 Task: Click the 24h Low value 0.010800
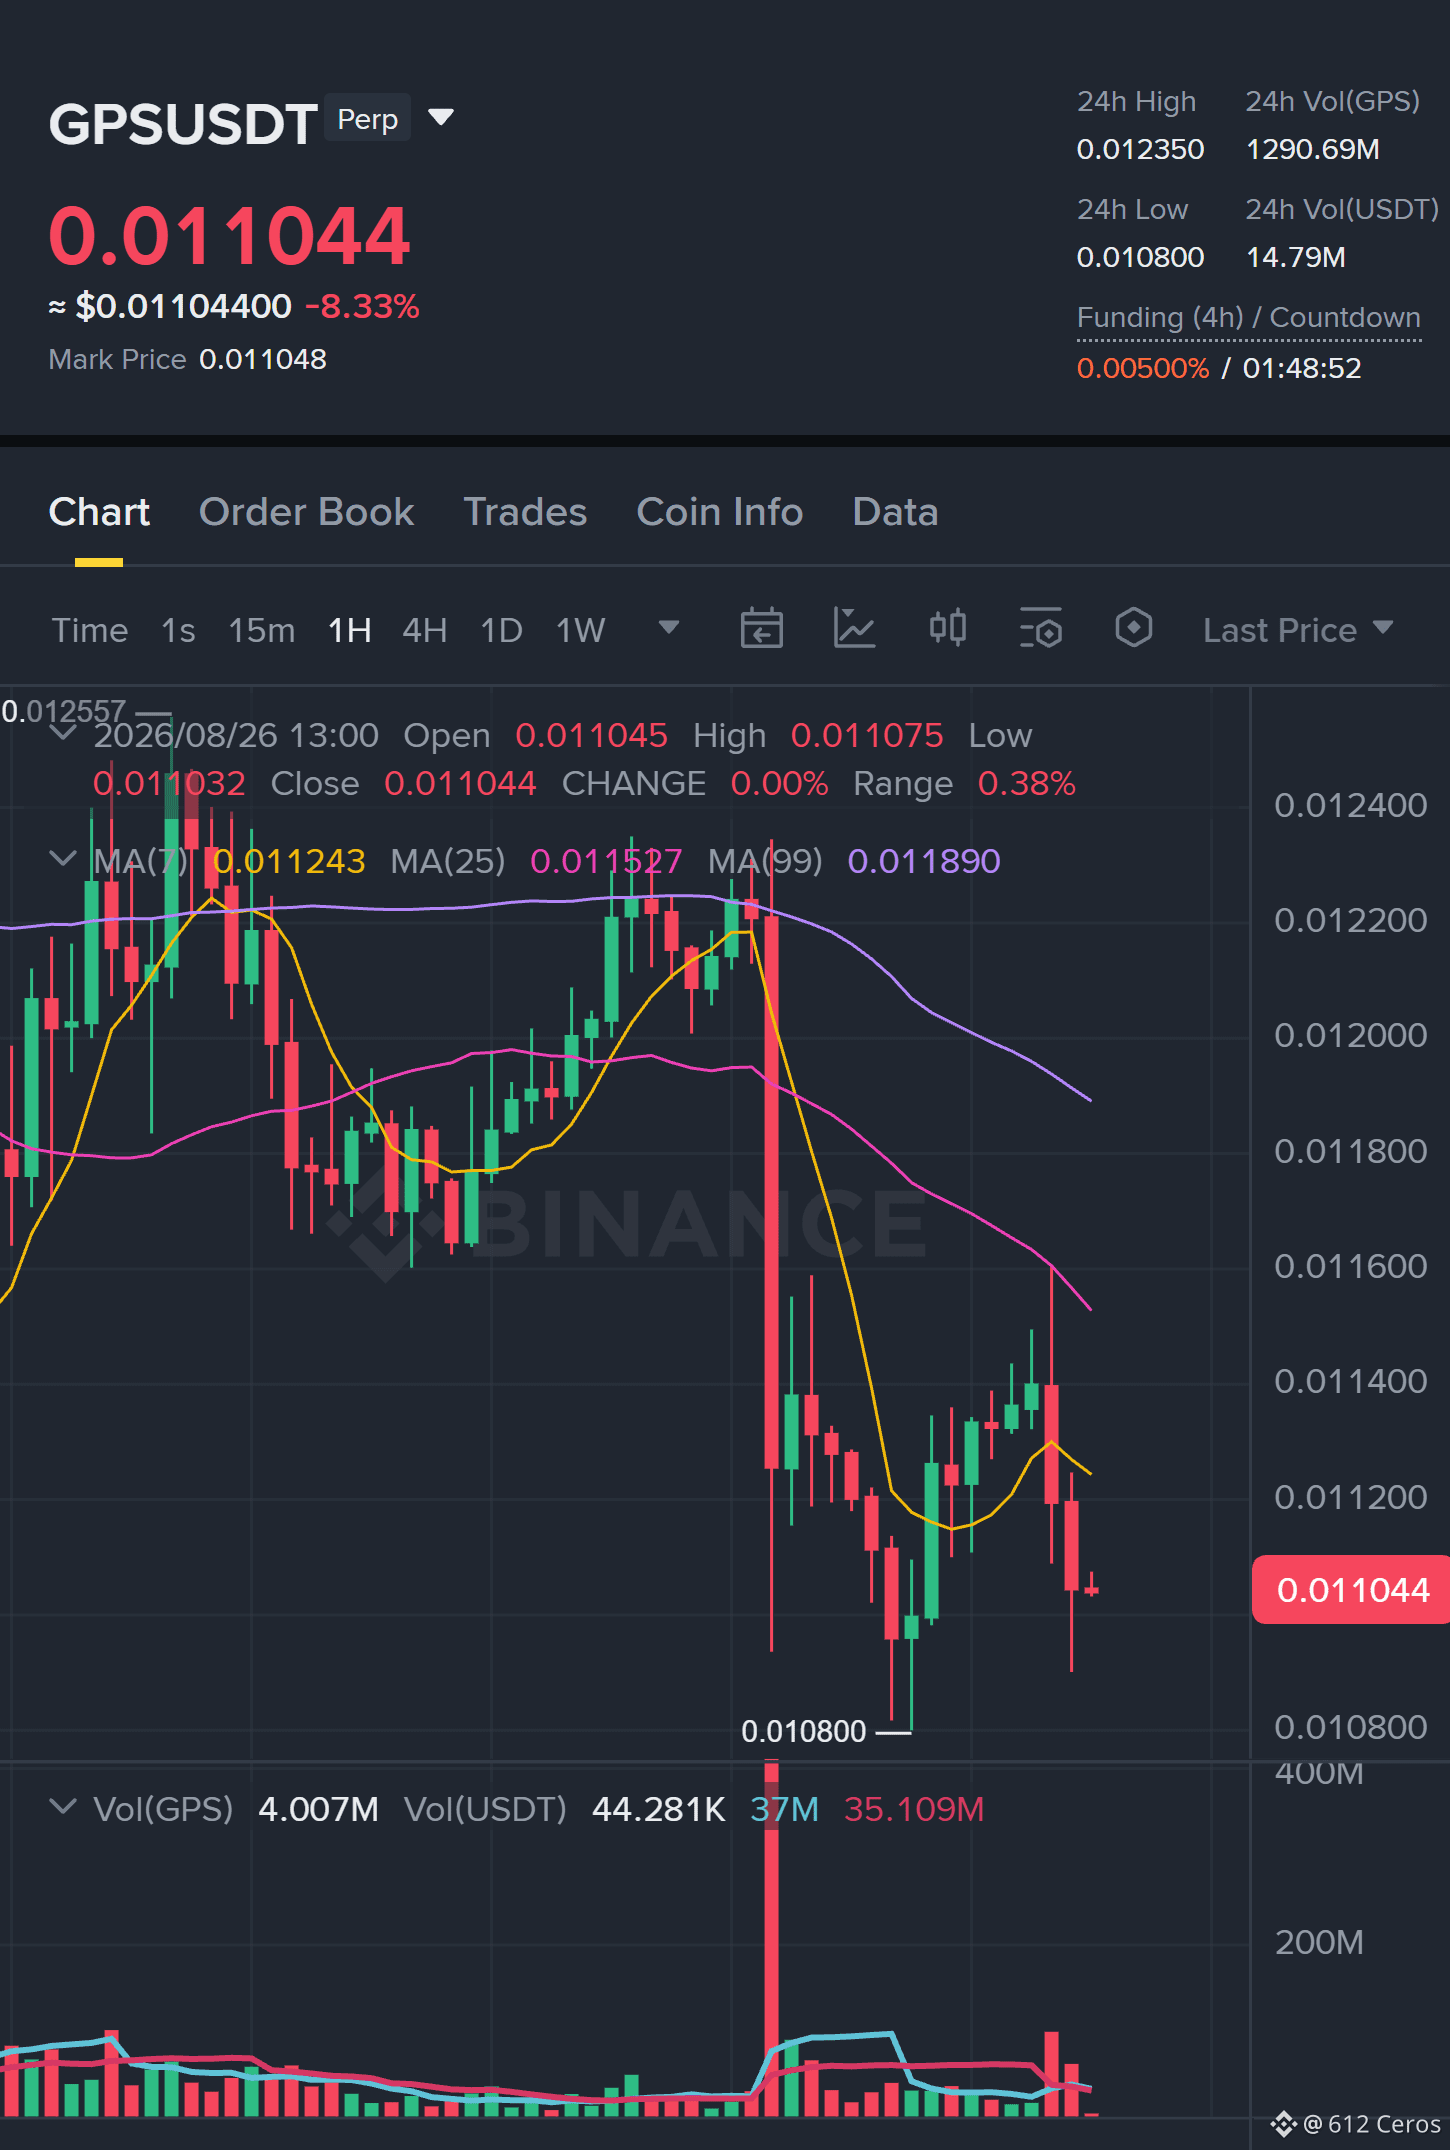pos(1140,258)
